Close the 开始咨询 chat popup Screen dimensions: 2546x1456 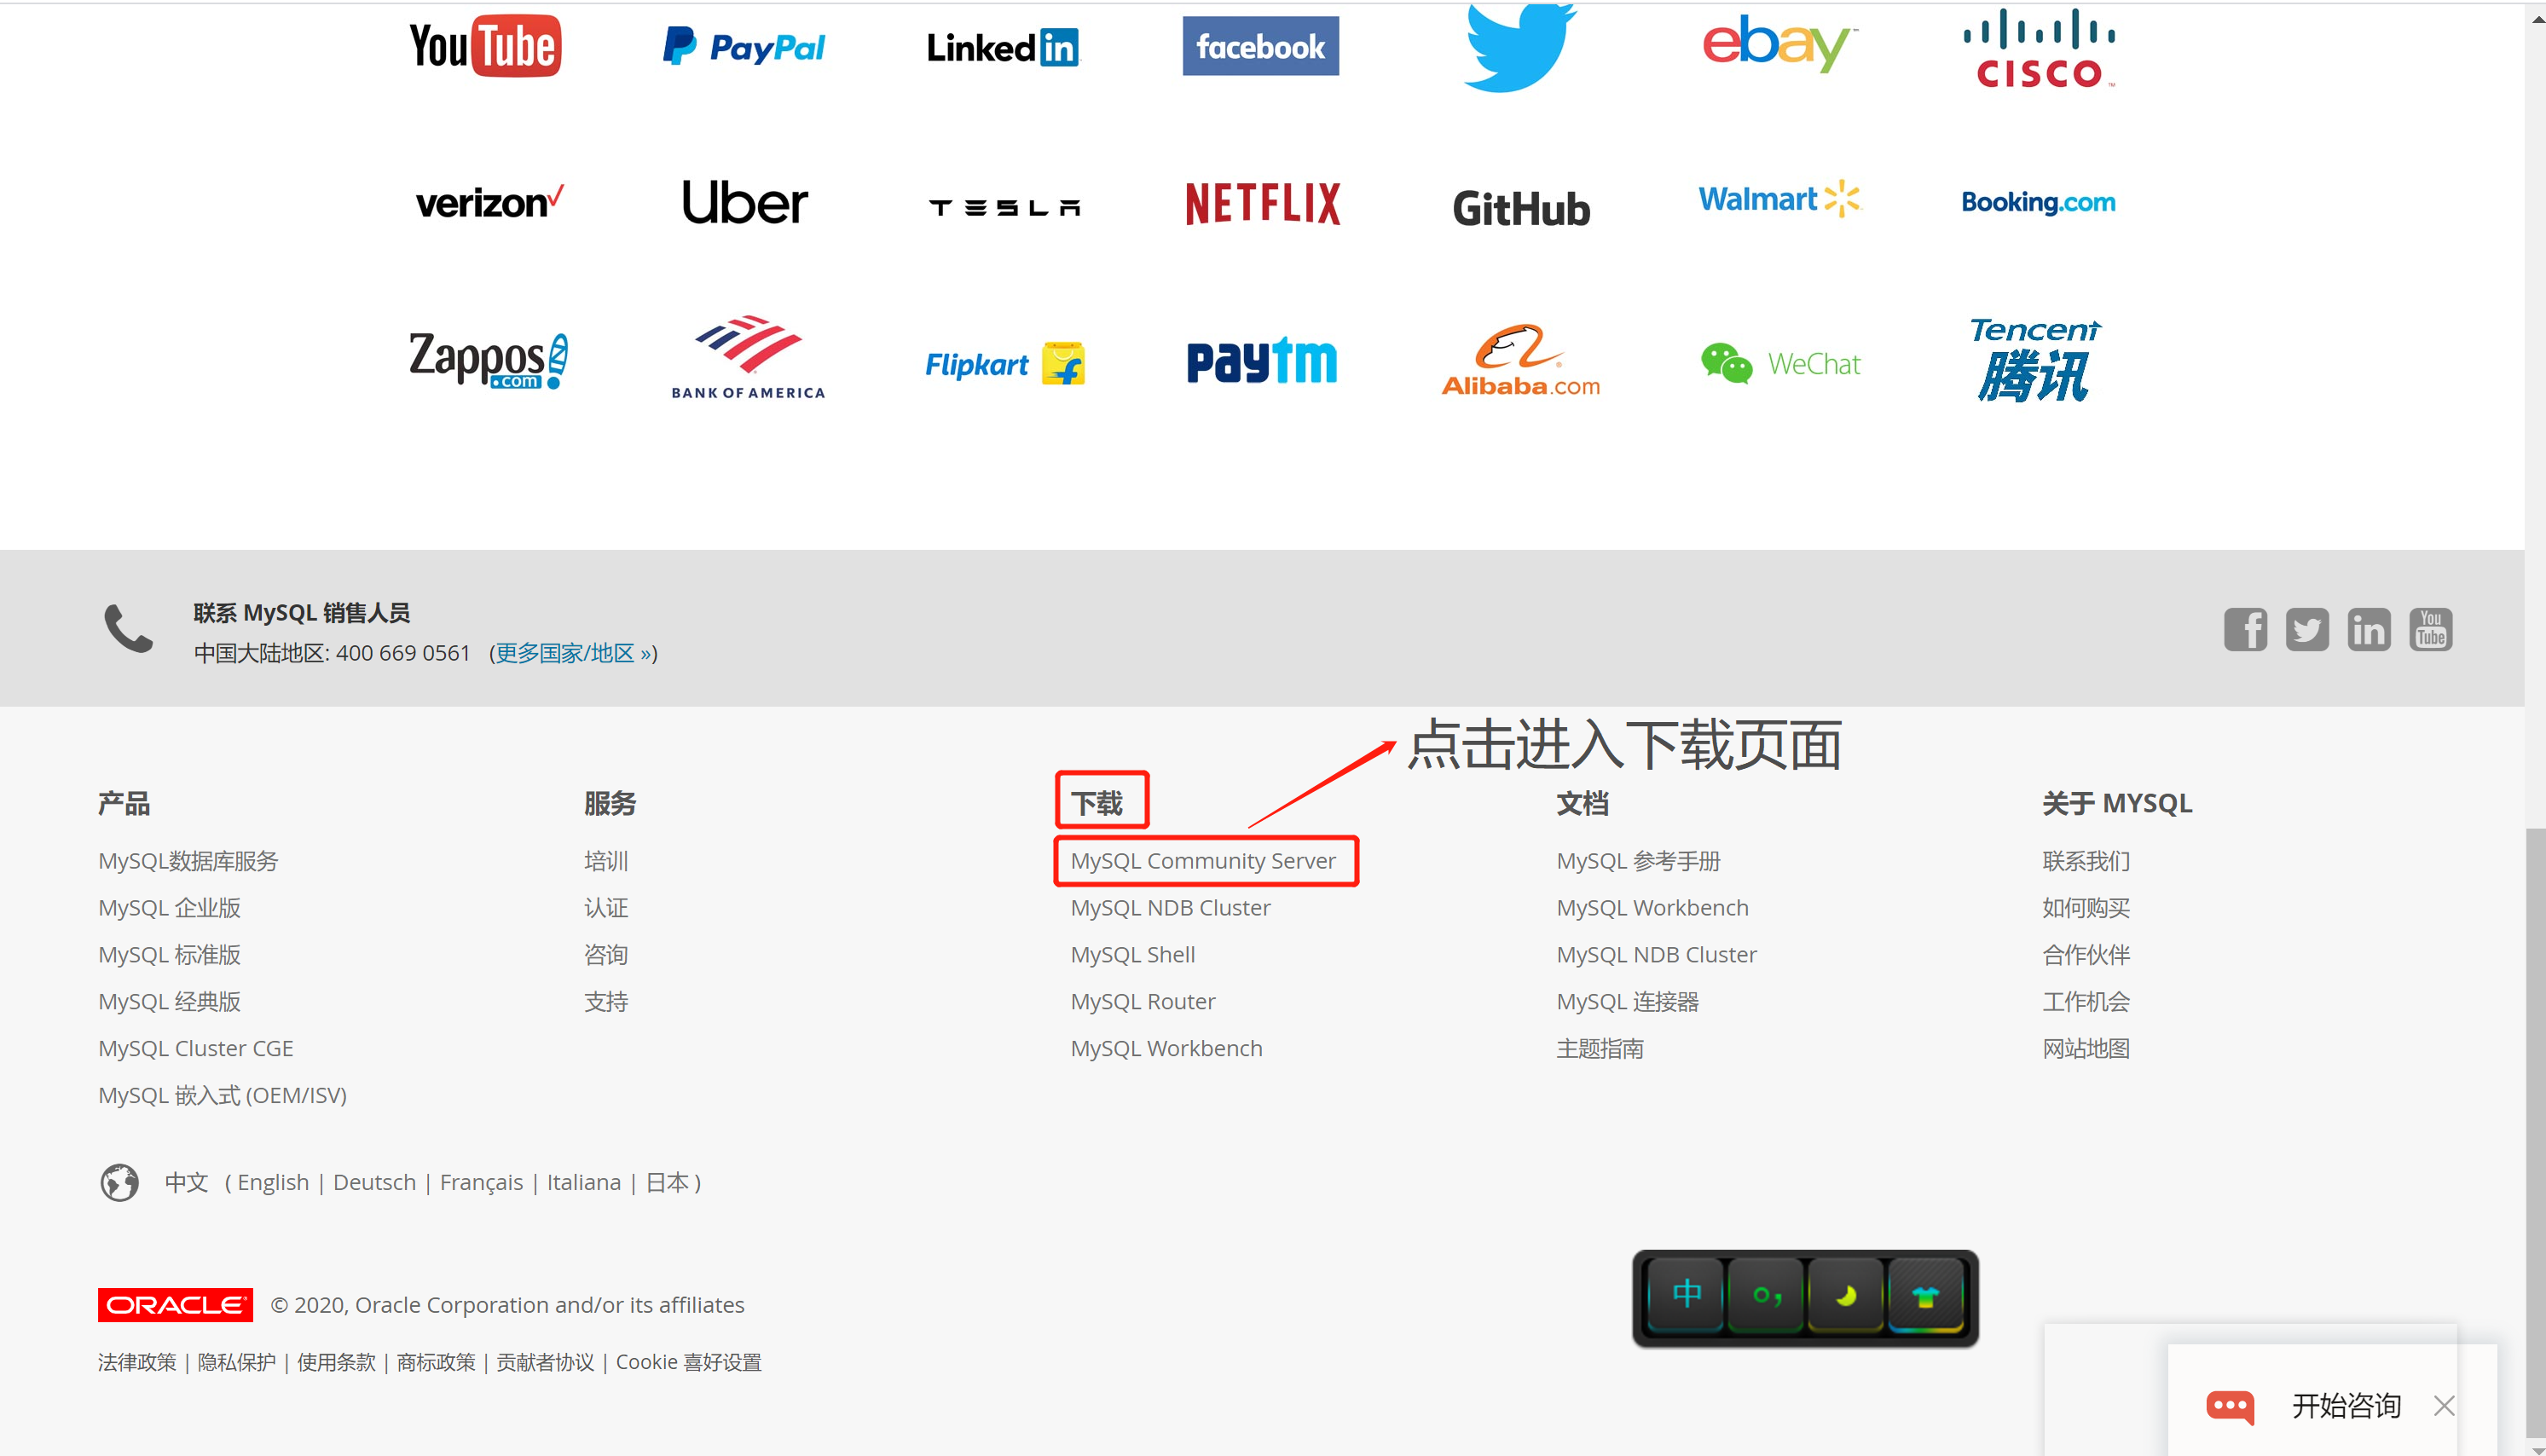pyautogui.click(x=2444, y=1406)
